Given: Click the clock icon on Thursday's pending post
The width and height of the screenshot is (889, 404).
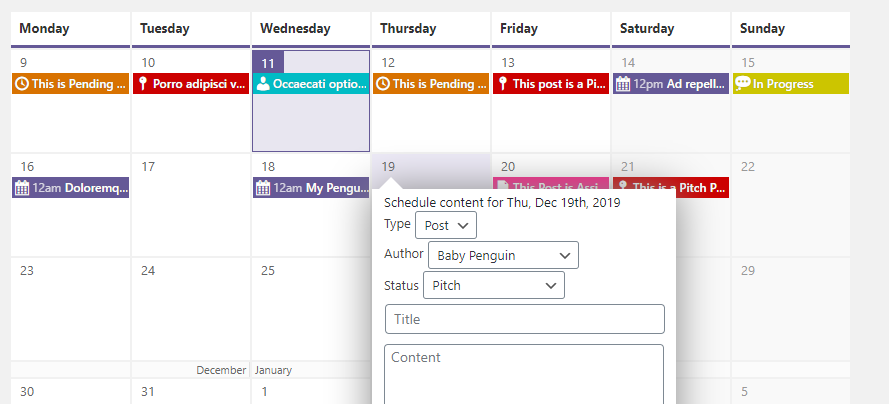Looking at the screenshot, I should click(383, 84).
